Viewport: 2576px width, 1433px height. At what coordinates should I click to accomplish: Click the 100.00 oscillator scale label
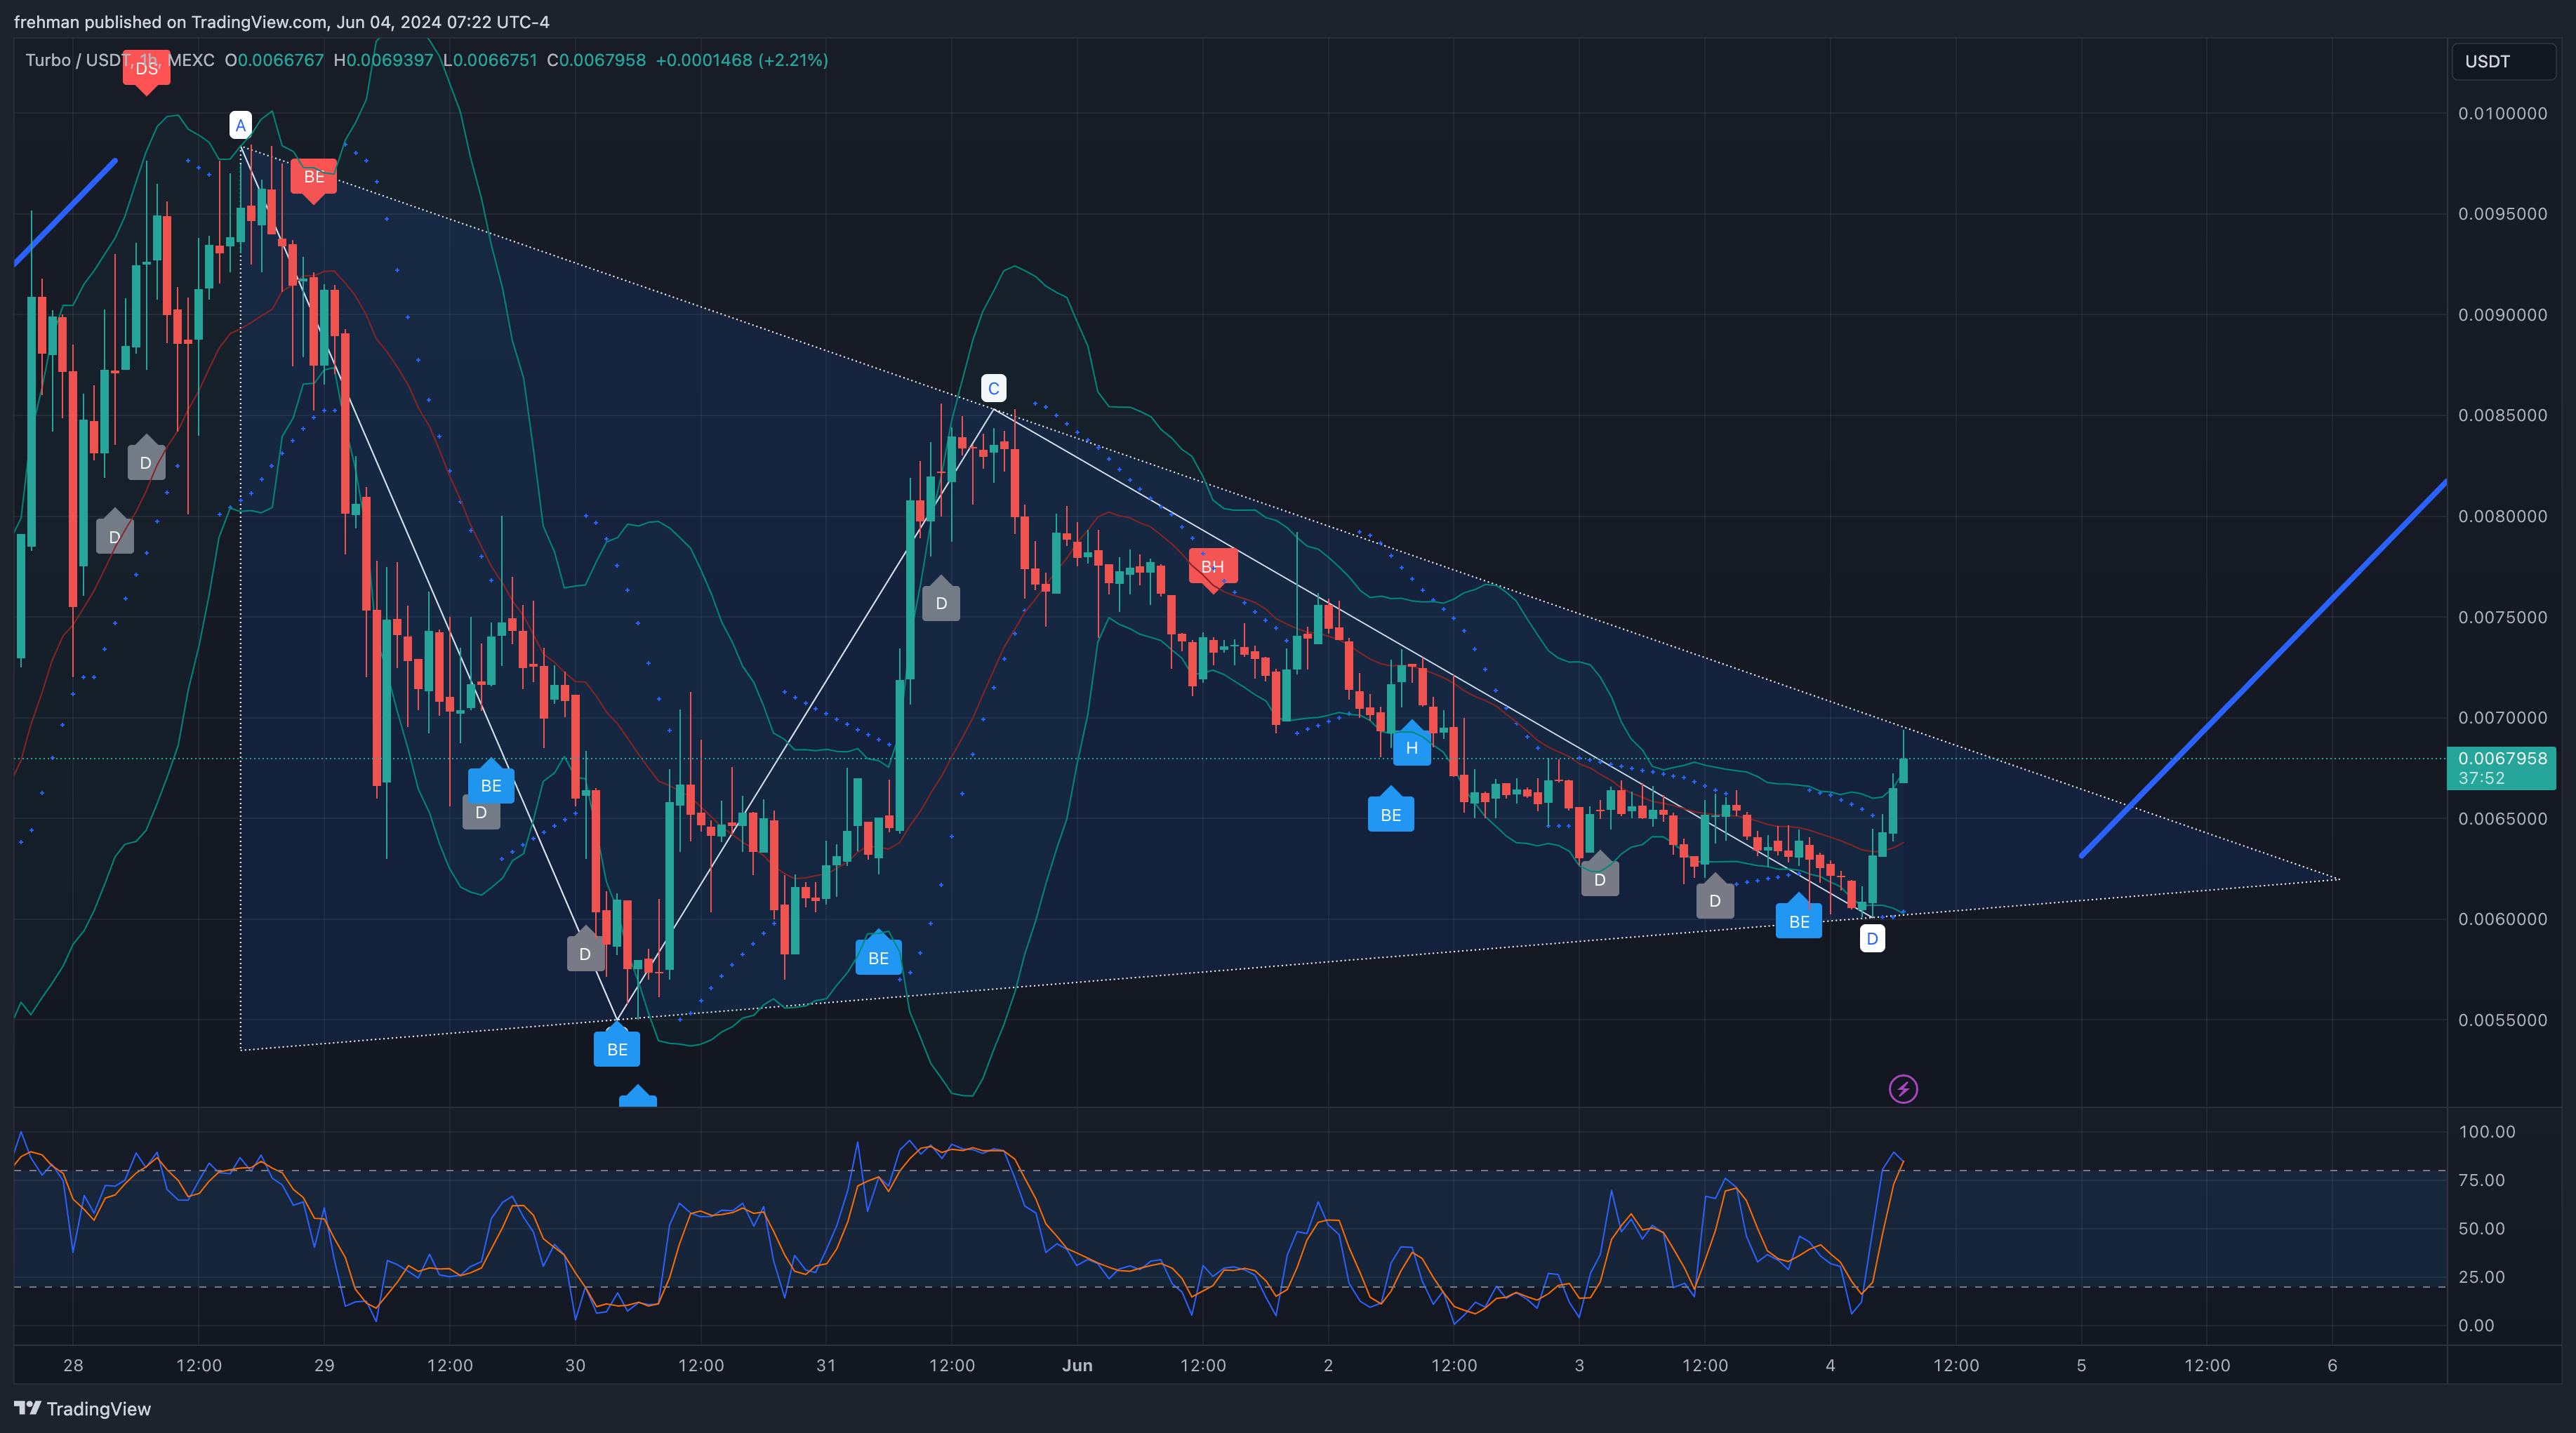click(2486, 1132)
